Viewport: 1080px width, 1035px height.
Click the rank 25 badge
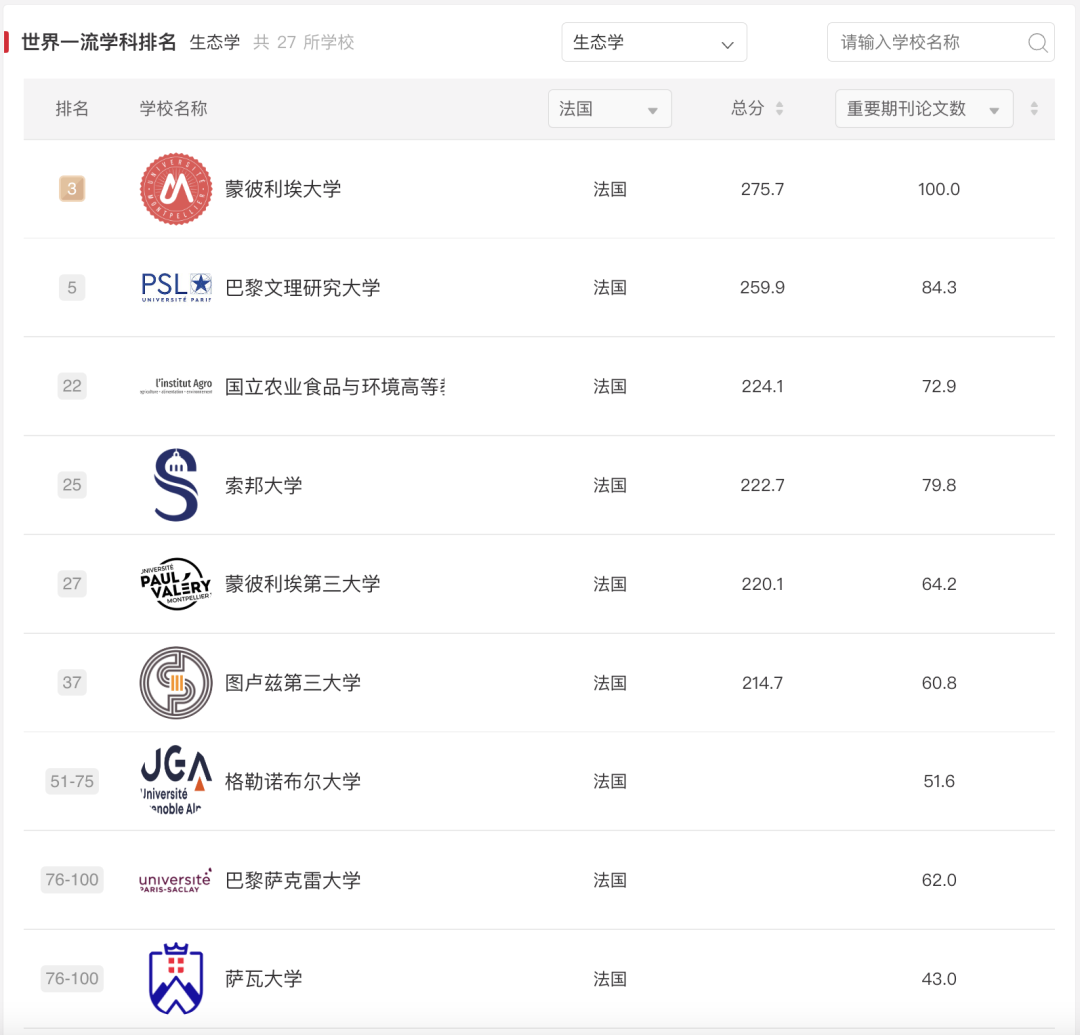click(x=72, y=485)
